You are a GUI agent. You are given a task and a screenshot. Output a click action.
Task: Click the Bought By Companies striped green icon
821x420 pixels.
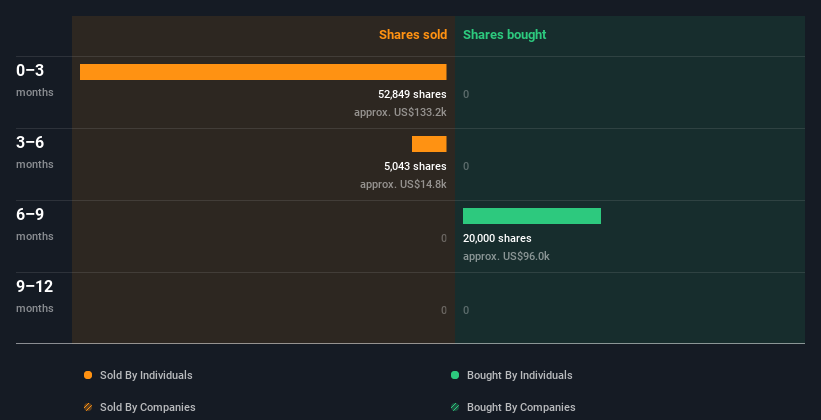coord(455,407)
